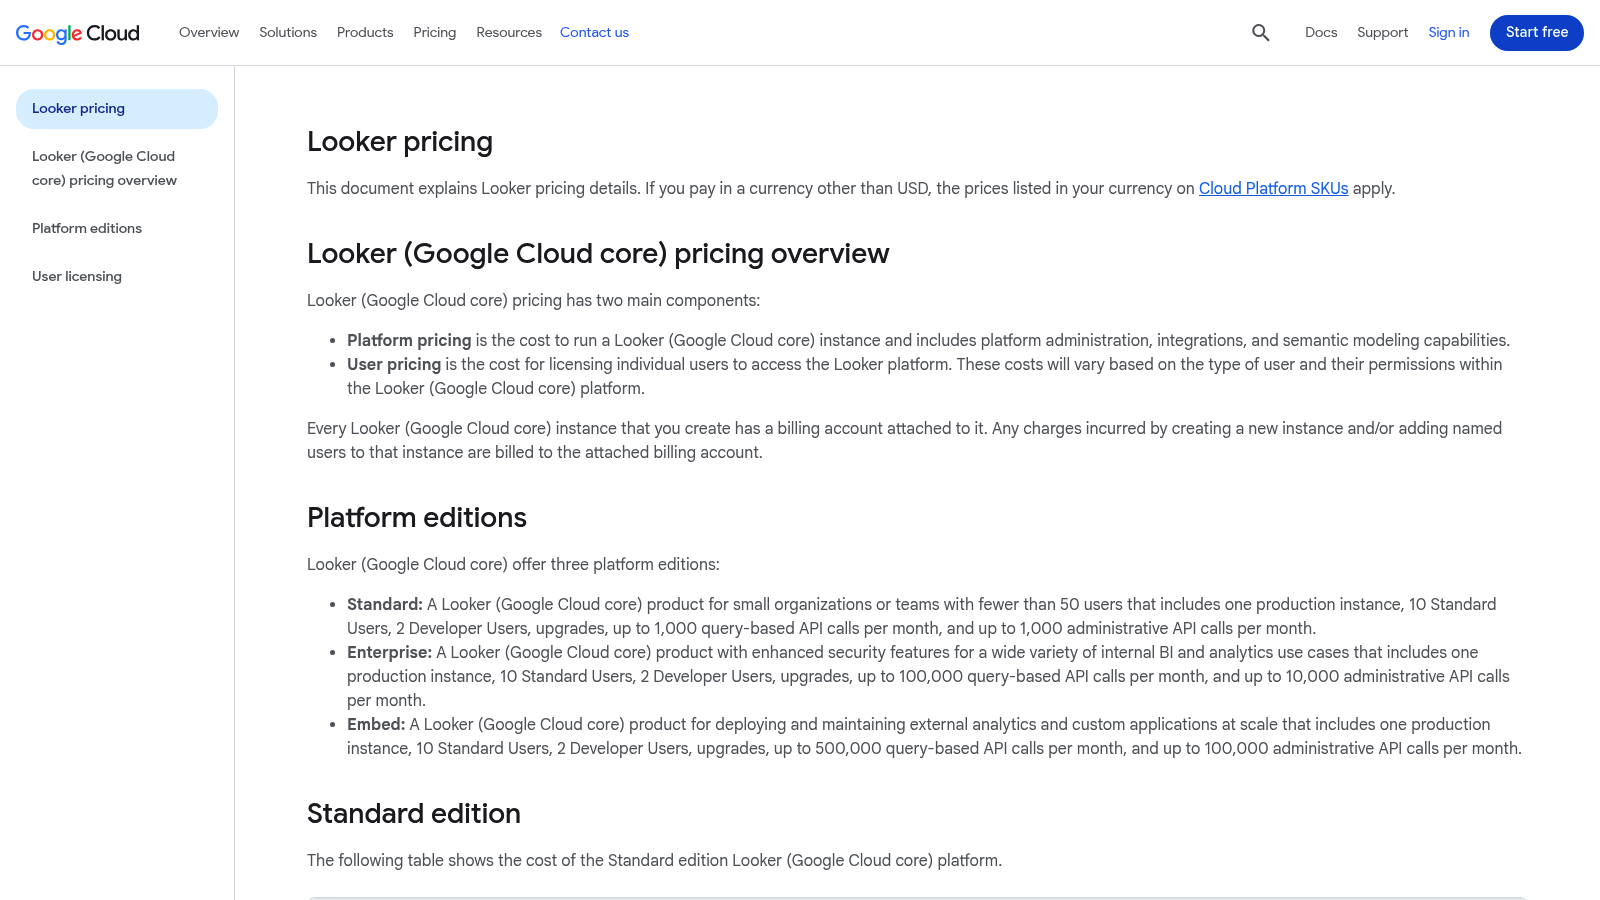Click the bold "Platform pricing" text
The image size is (1600, 900).
click(409, 340)
